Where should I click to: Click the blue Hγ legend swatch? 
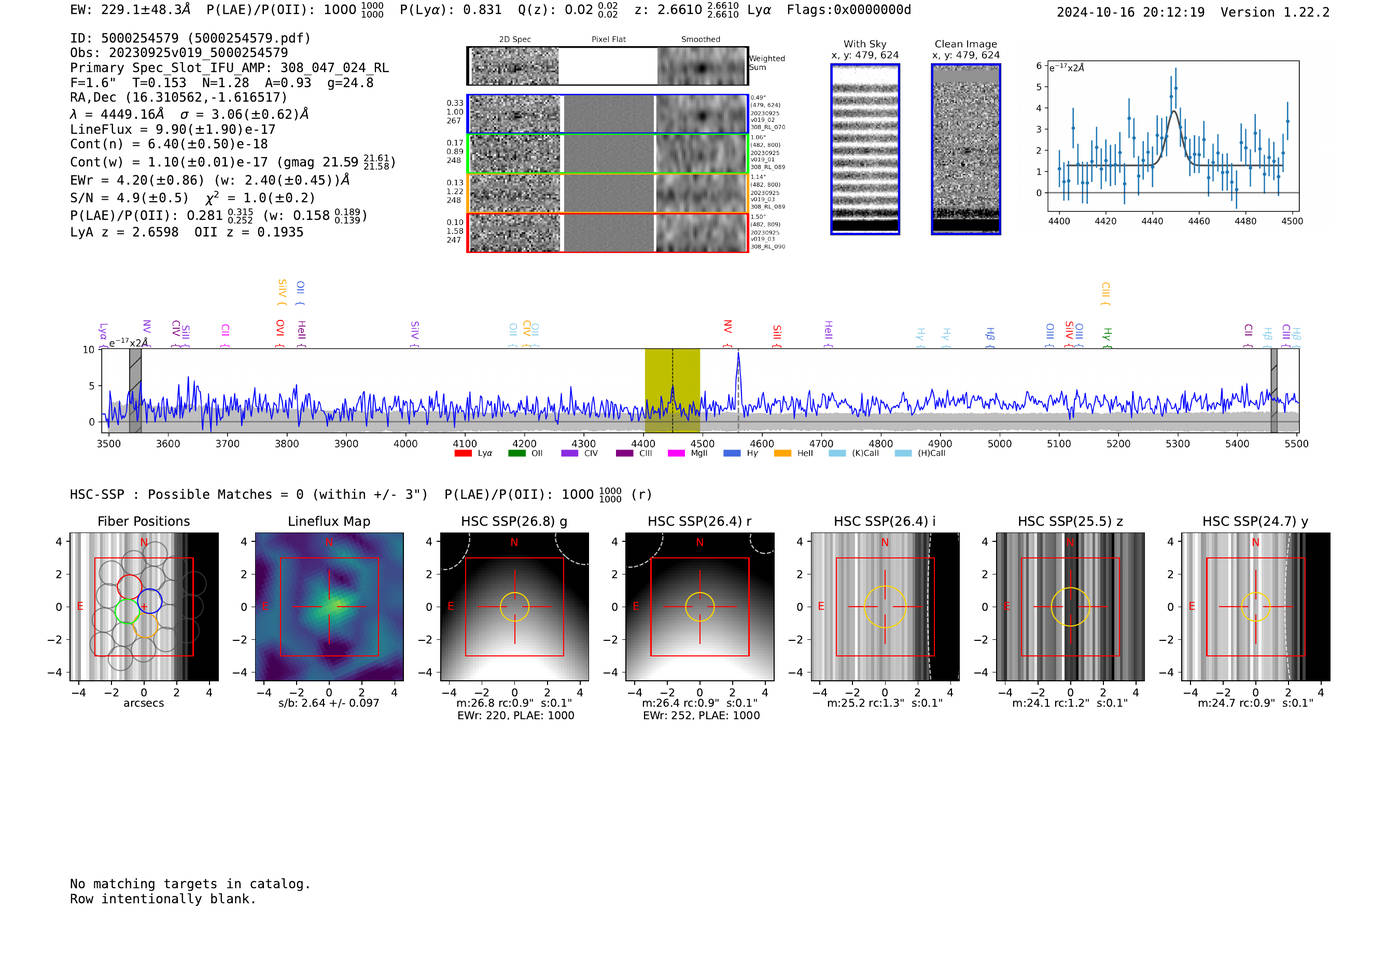[x=731, y=453]
